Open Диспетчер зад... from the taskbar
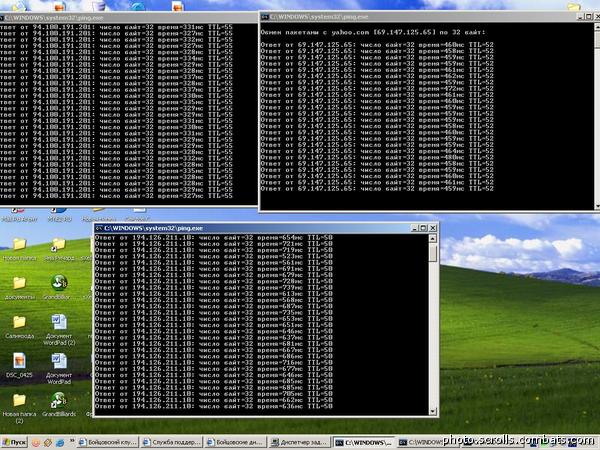 pos(300,443)
